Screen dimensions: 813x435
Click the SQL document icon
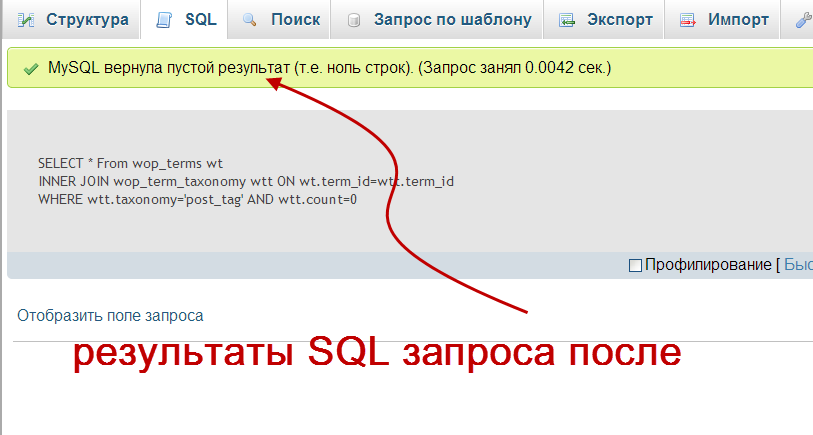tap(164, 20)
